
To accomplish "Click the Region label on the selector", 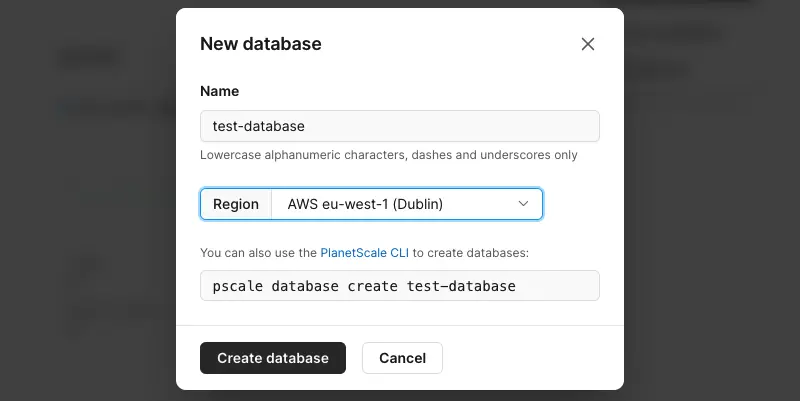I will 236,204.
